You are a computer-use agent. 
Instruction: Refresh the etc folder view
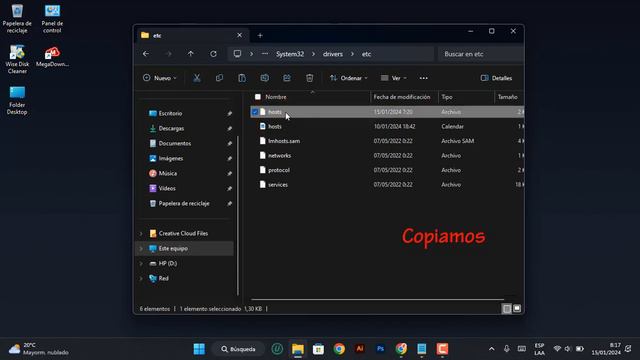(x=213, y=54)
